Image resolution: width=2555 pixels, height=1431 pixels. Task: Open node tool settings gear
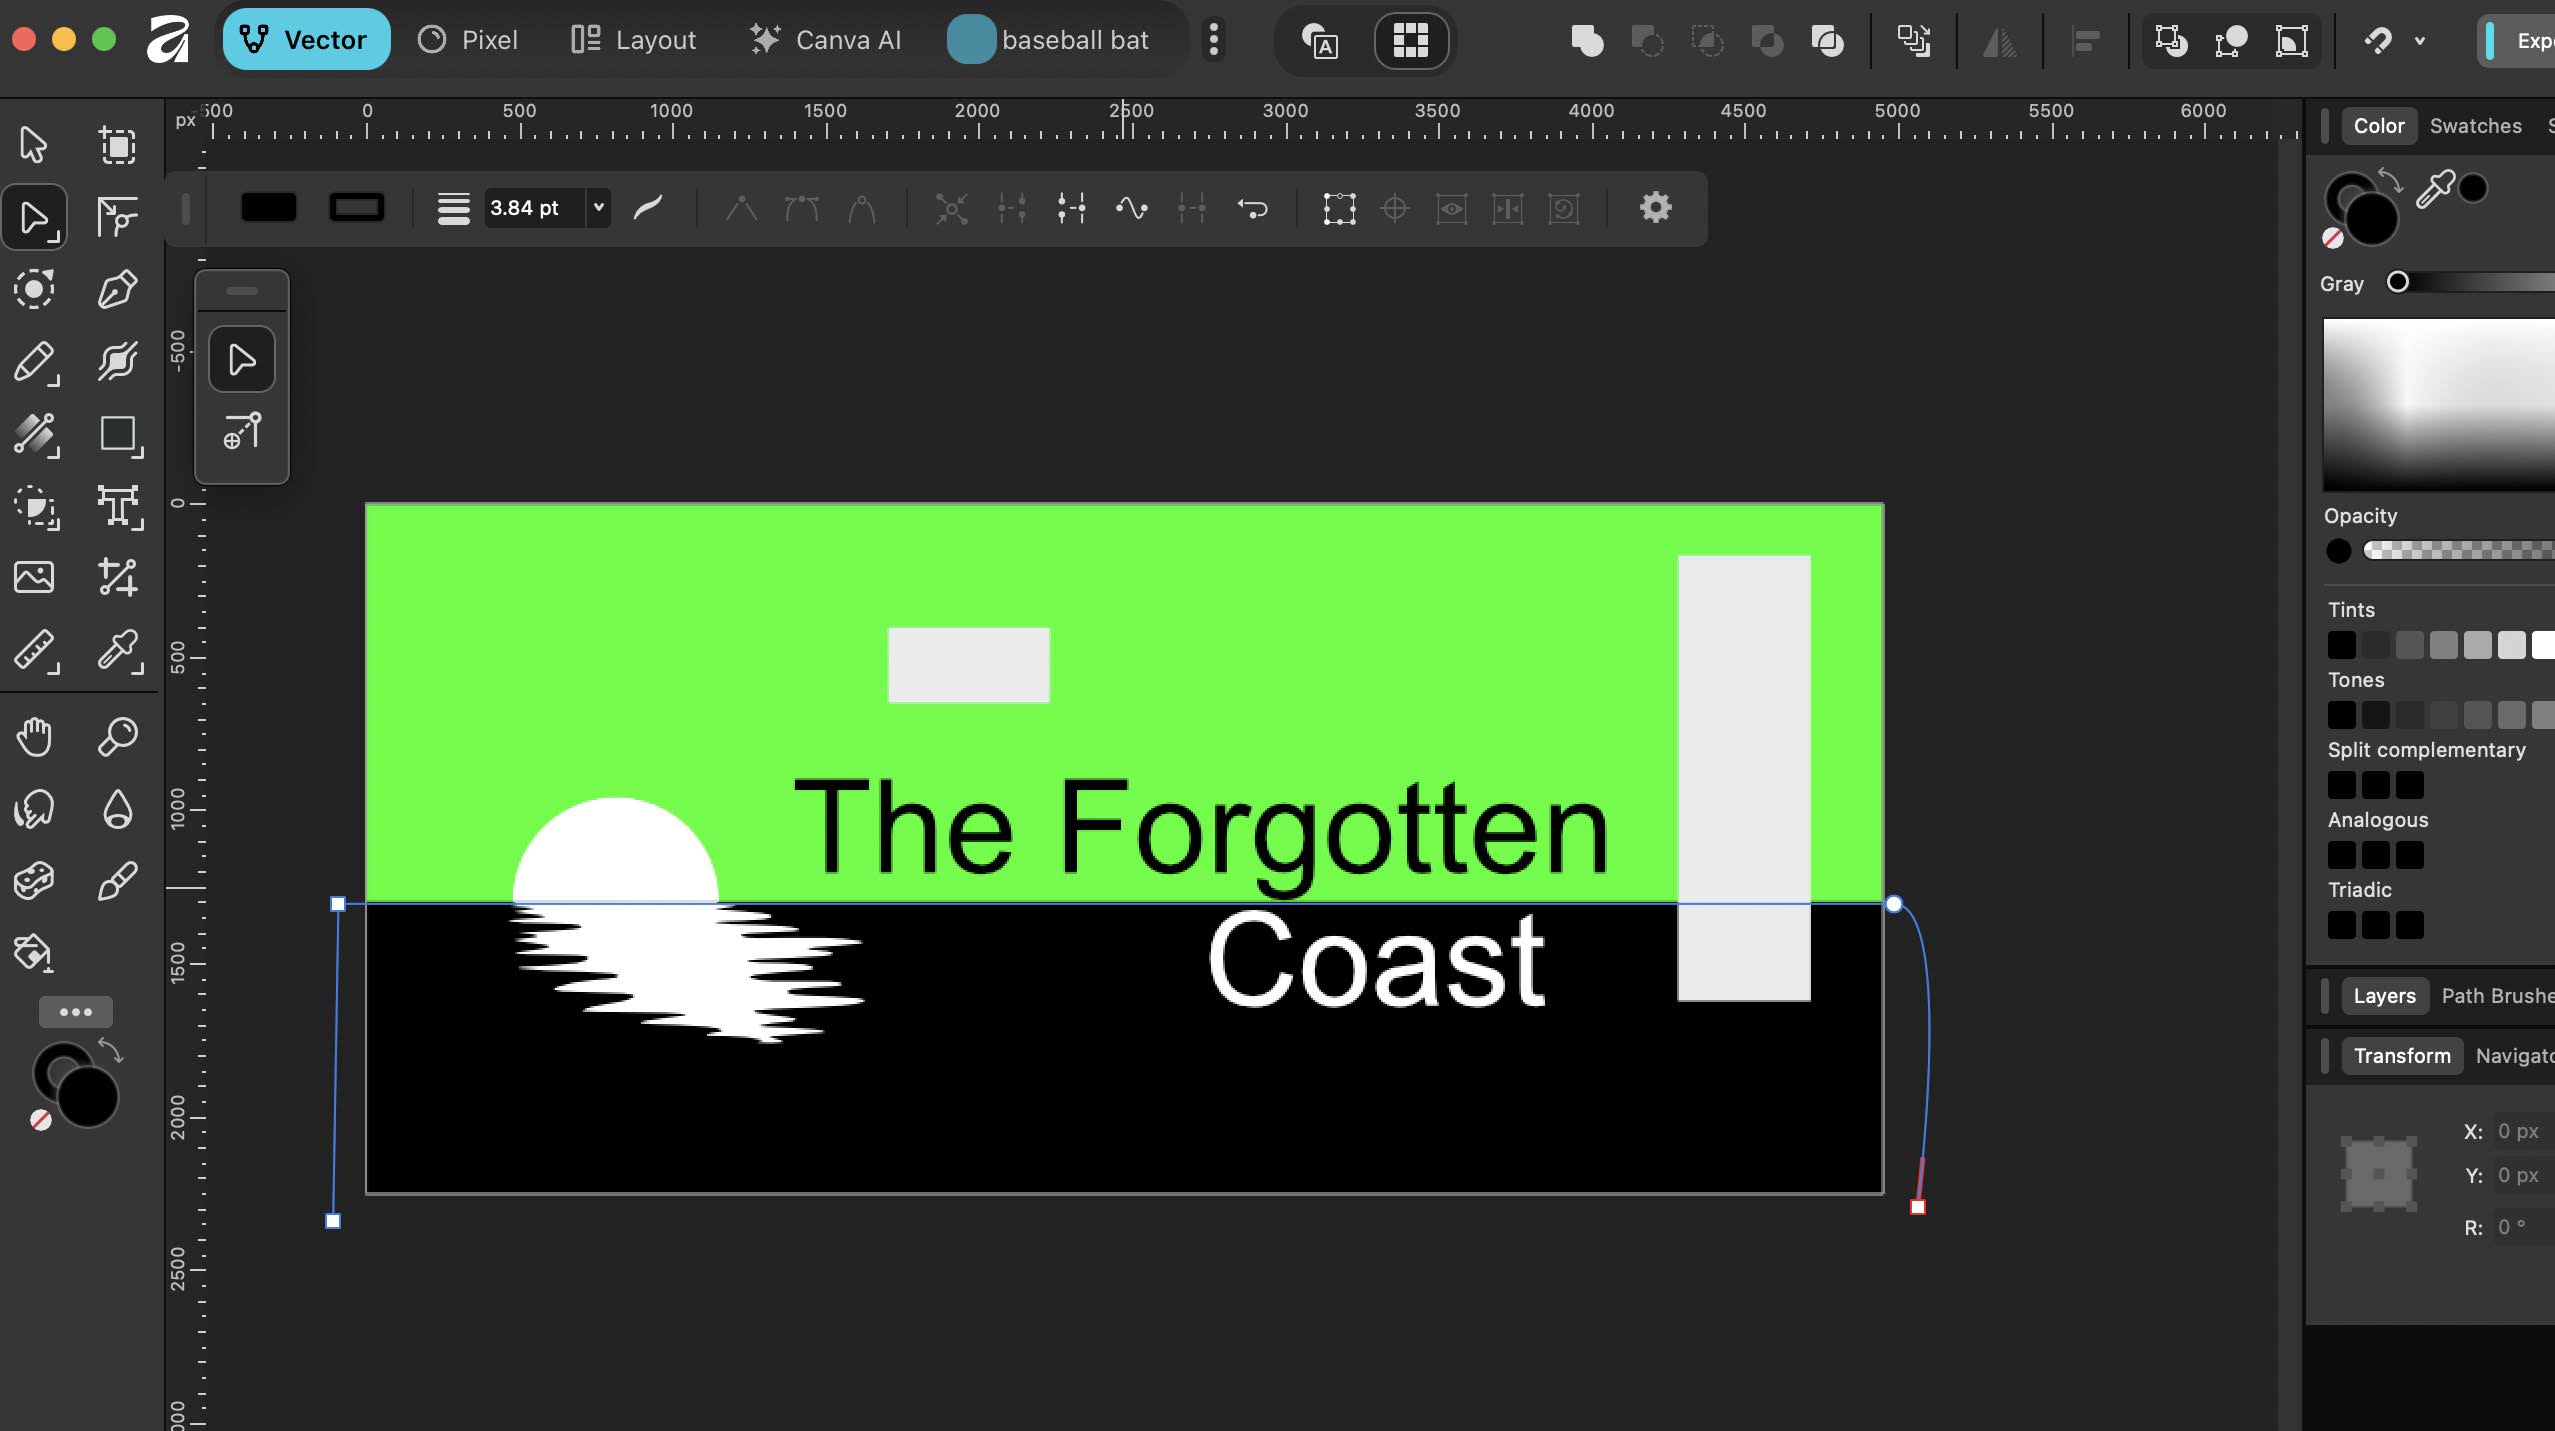(1655, 208)
